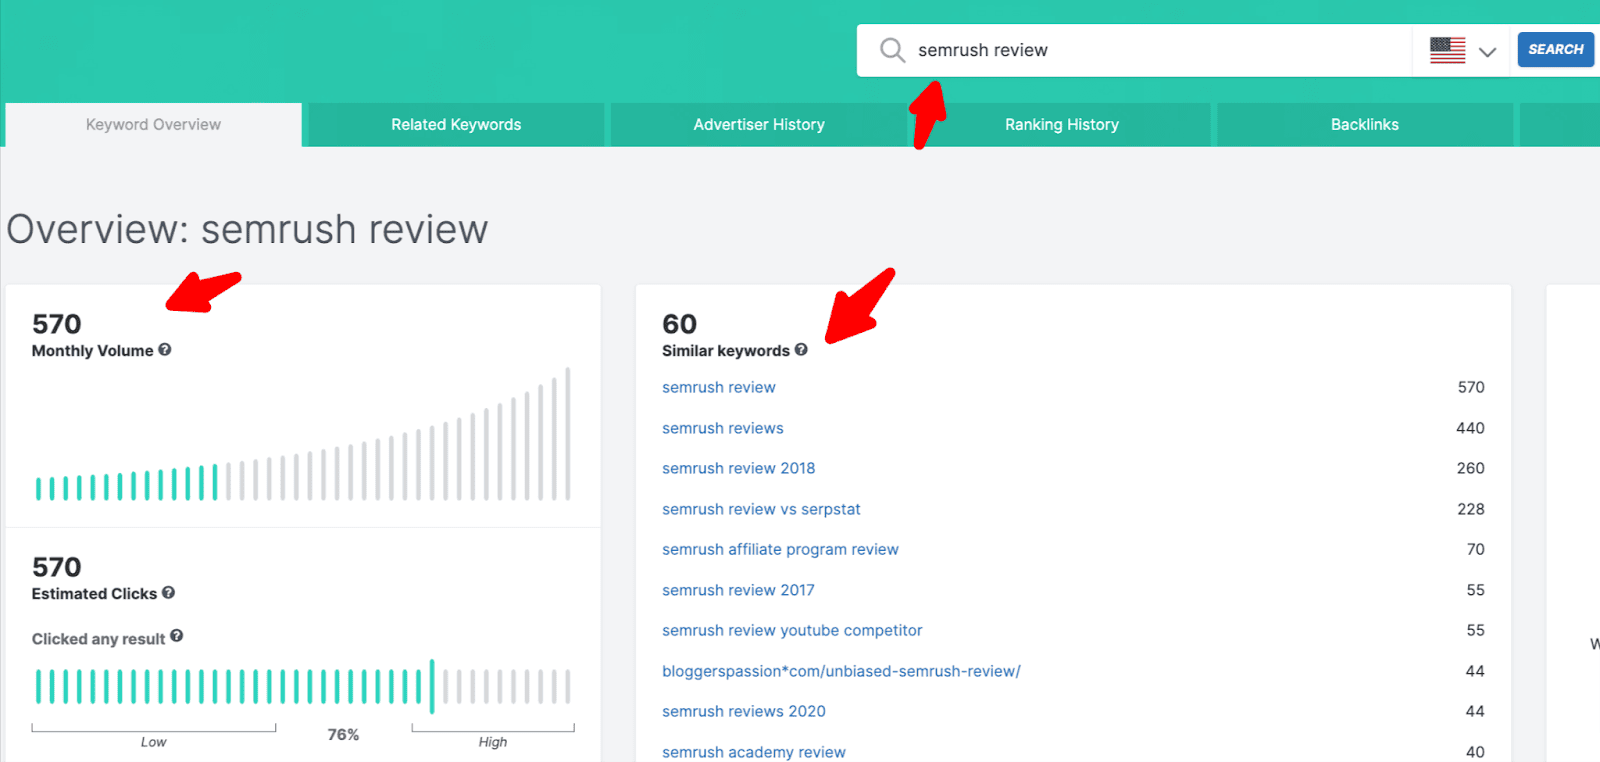
Task: Click the magnifier icon in search box
Action: click(x=892, y=50)
